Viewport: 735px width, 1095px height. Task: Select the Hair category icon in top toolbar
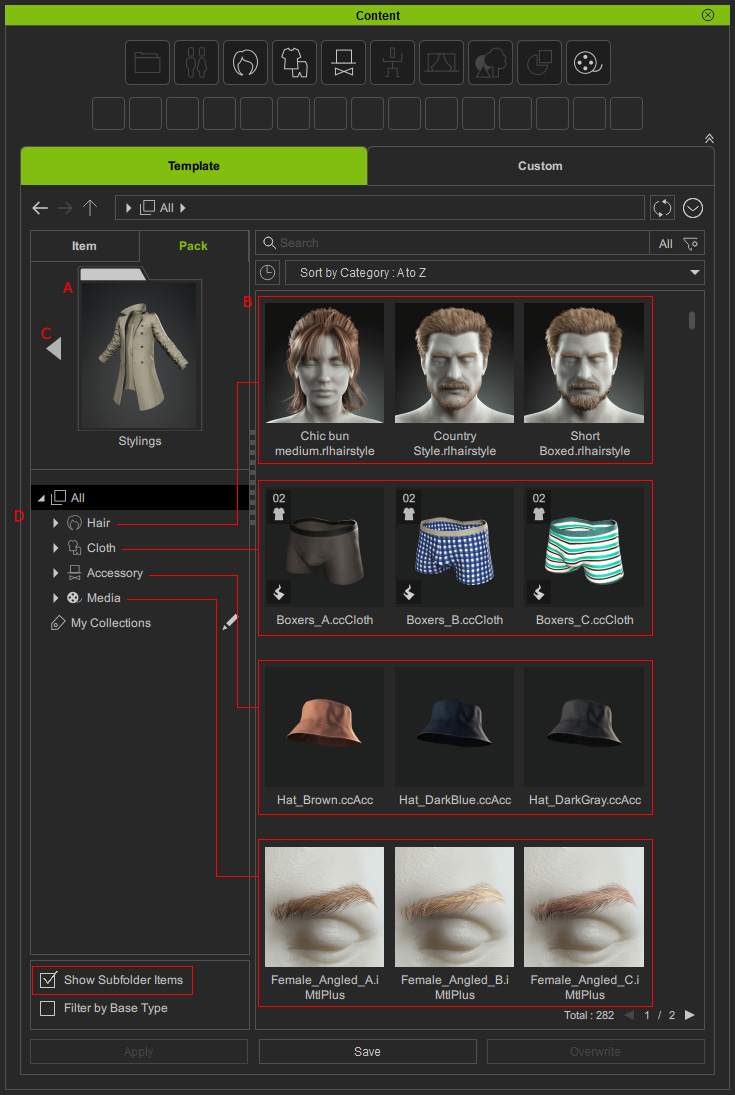(x=245, y=63)
